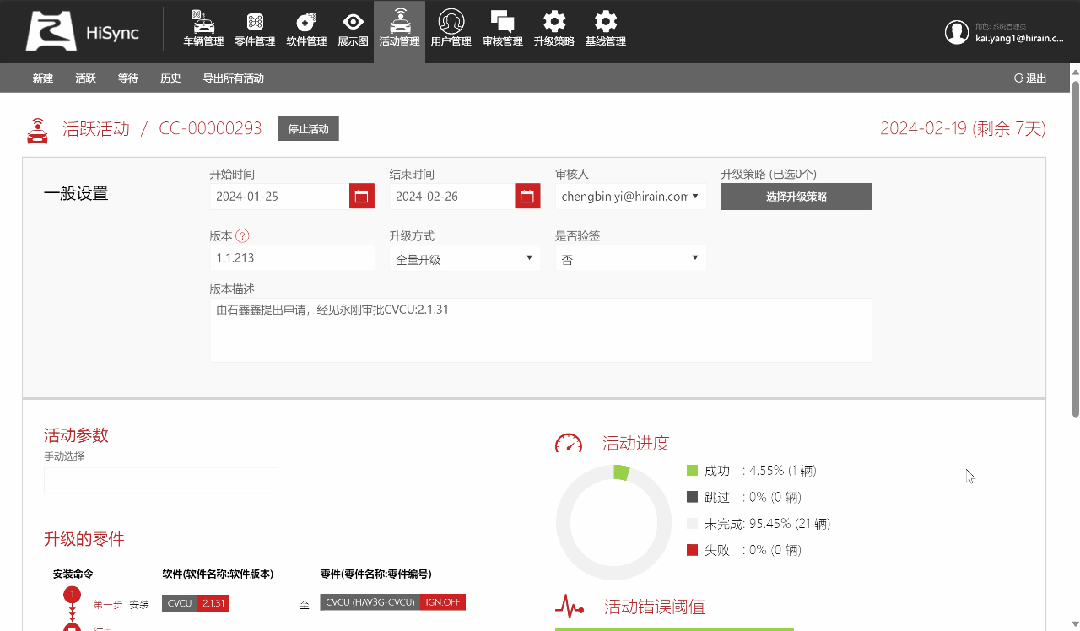1080x631 pixels.
Task: Open 软件管理 software management icon
Action: tap(307, 29)
